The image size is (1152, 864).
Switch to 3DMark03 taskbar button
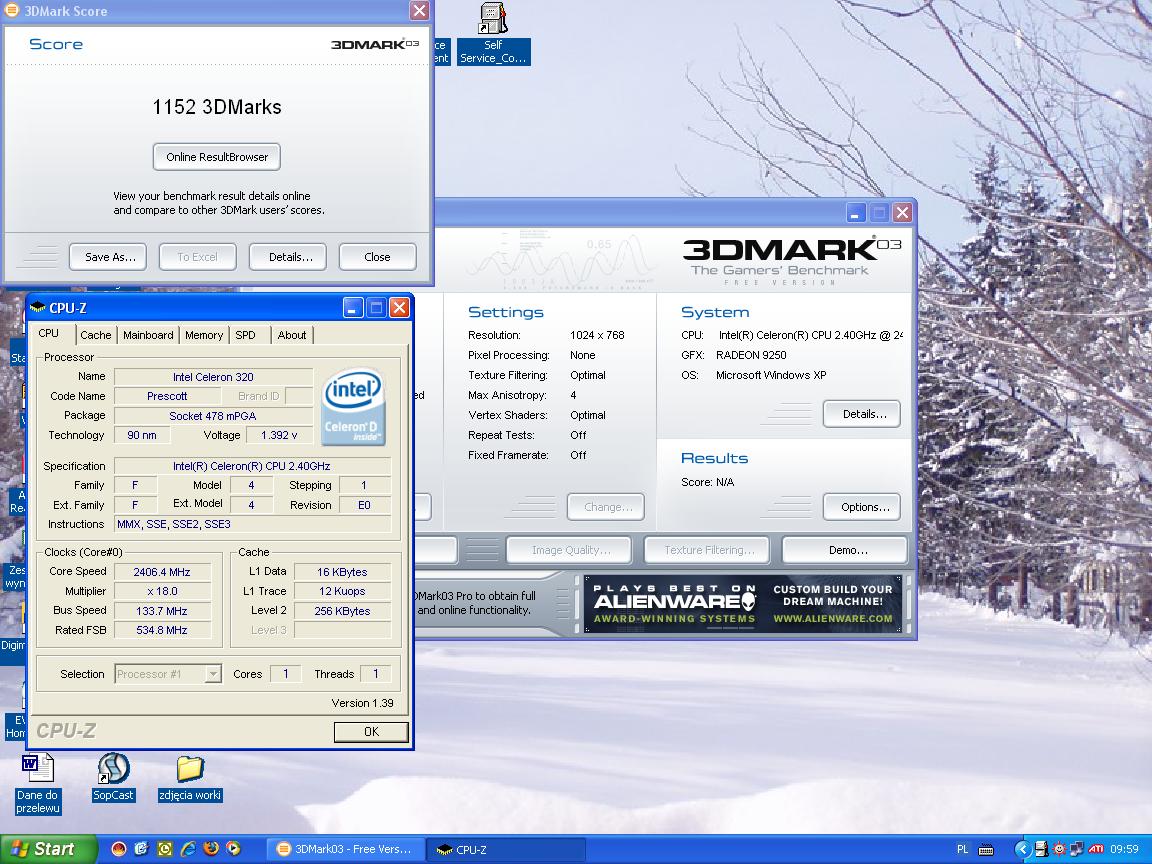[x=345, y=849]
